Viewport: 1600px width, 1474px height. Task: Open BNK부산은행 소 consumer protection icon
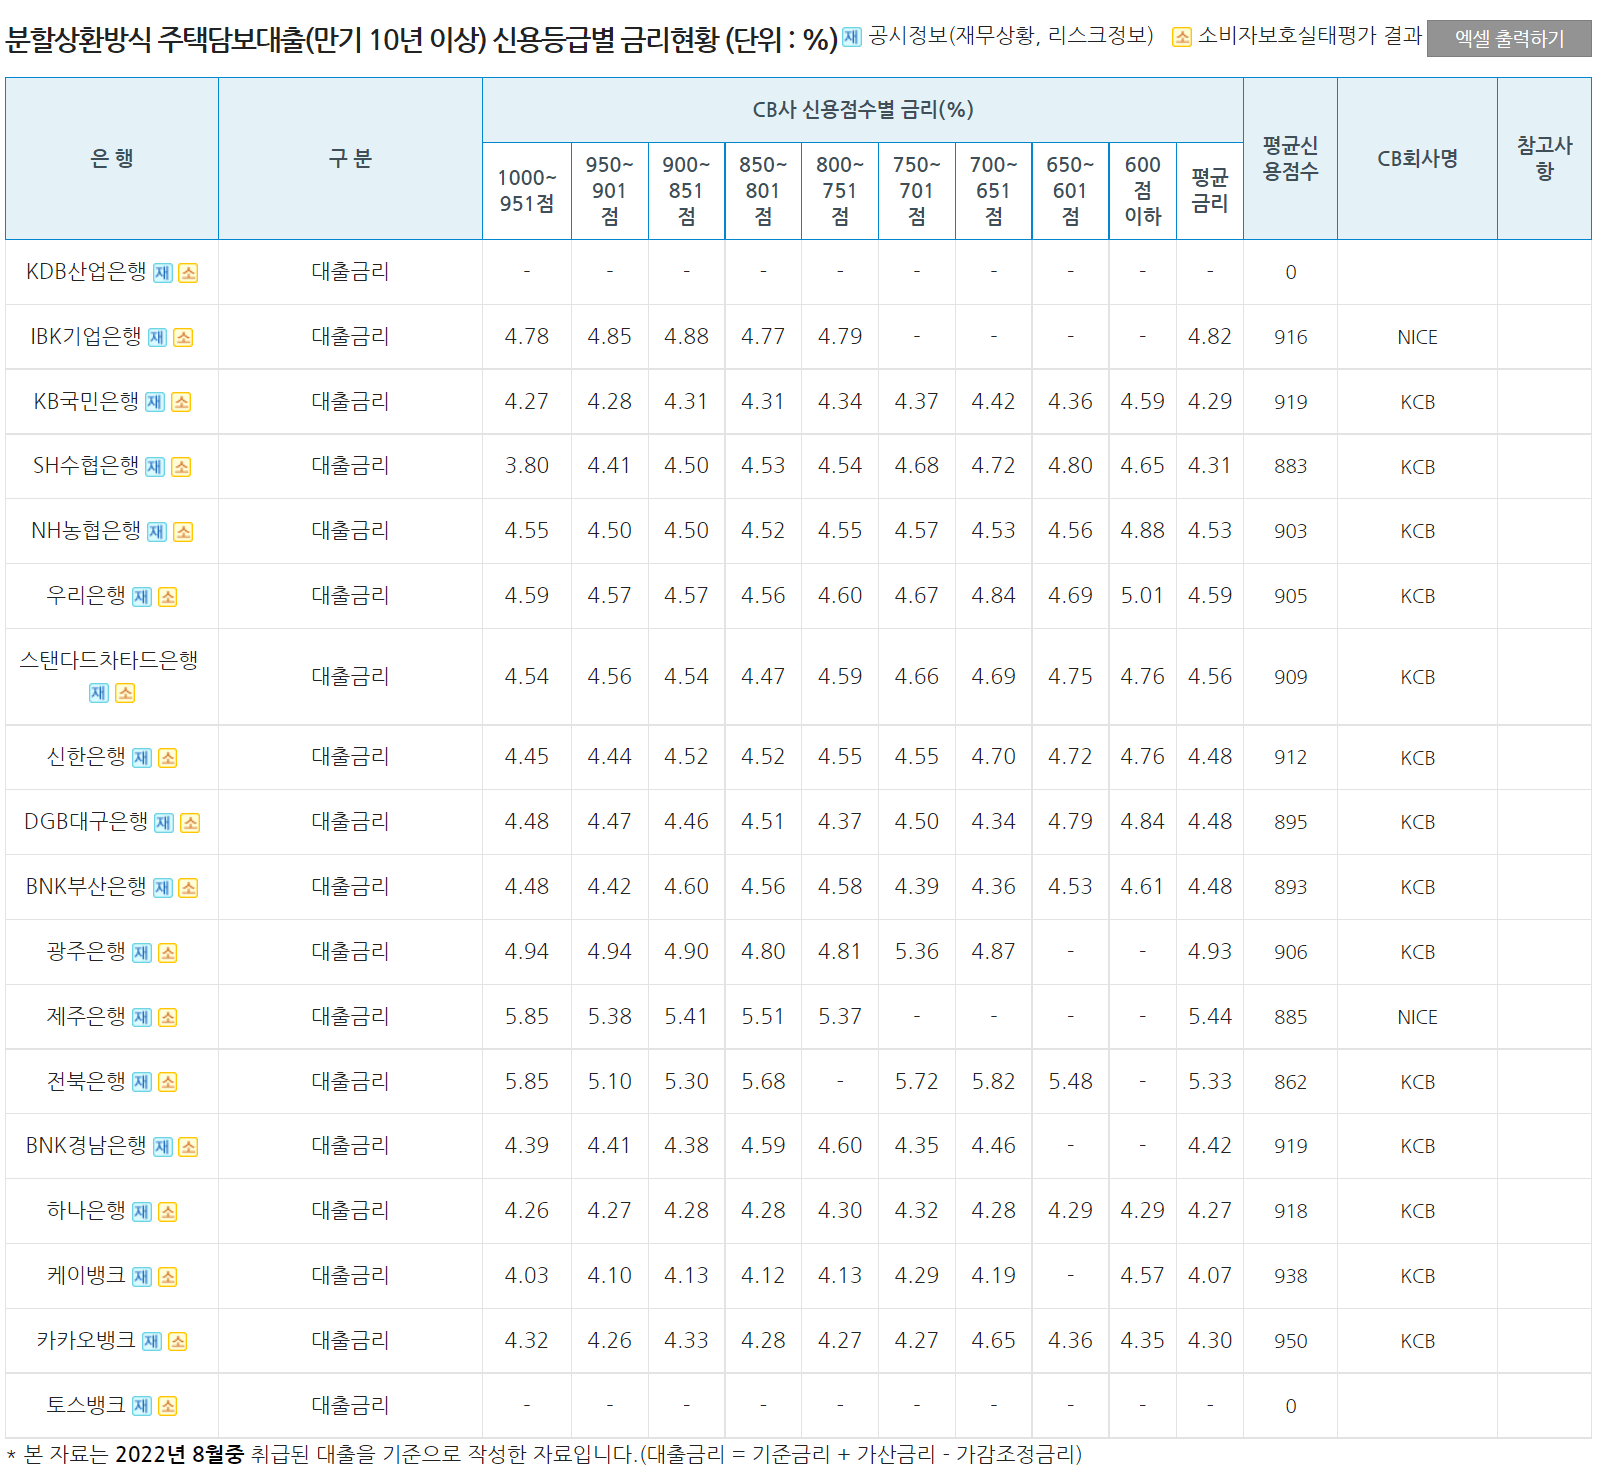[188, 888]
